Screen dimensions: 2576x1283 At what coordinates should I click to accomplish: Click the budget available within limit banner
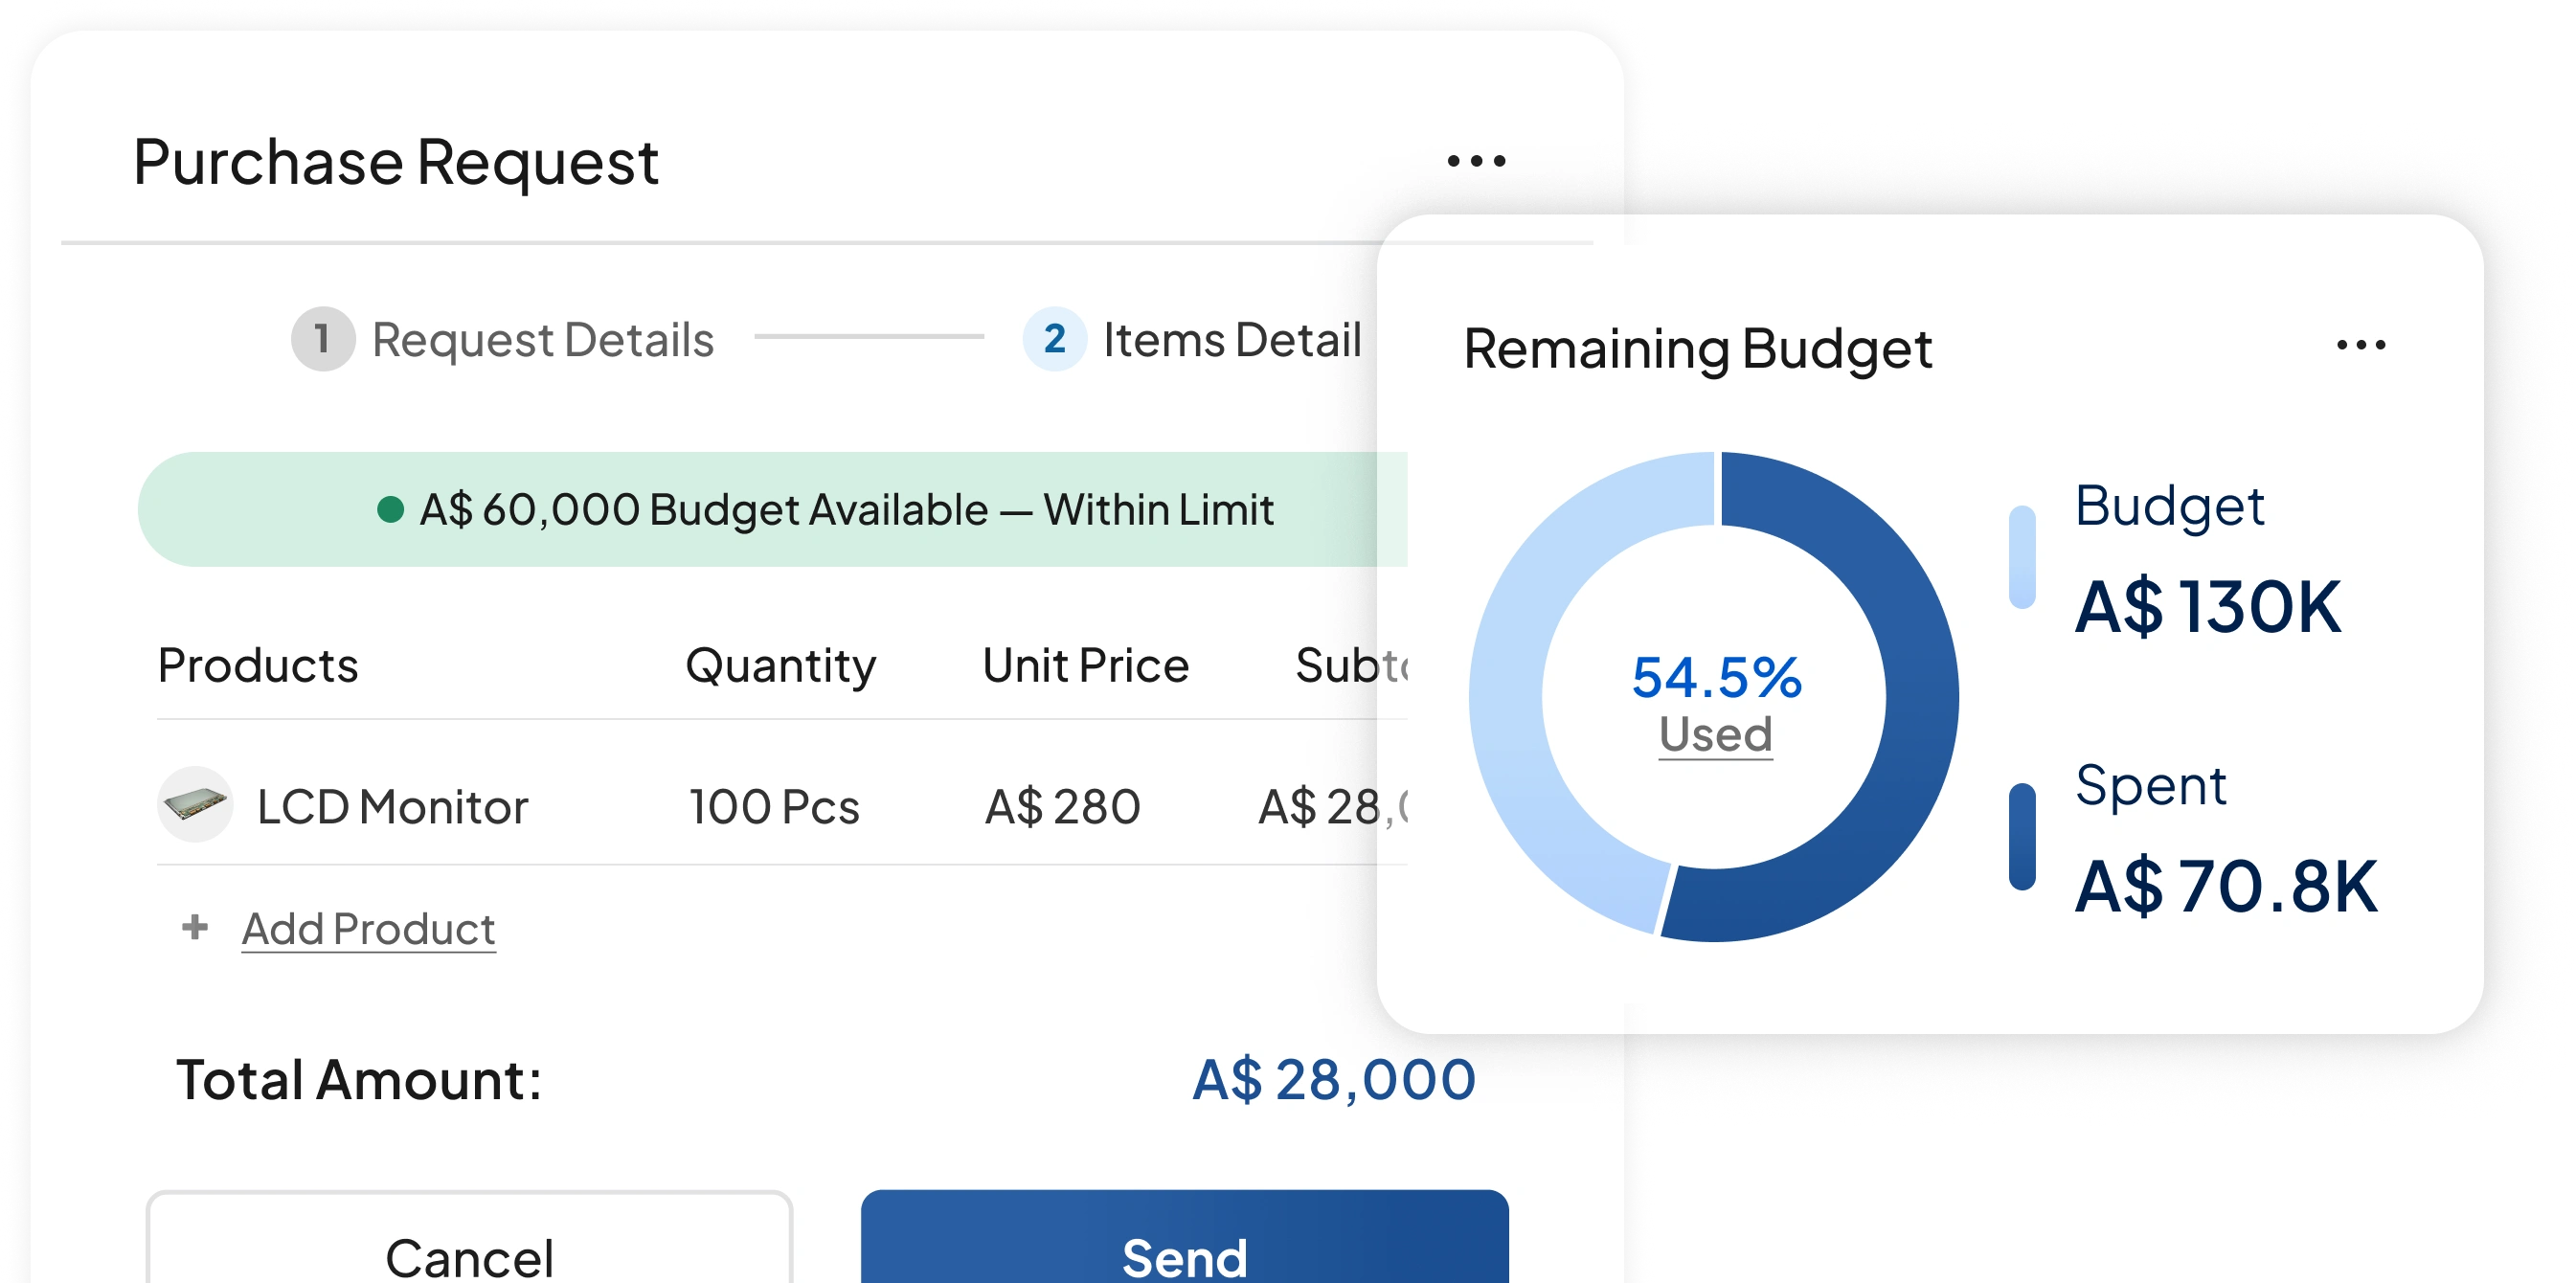[x=772, y=509]
